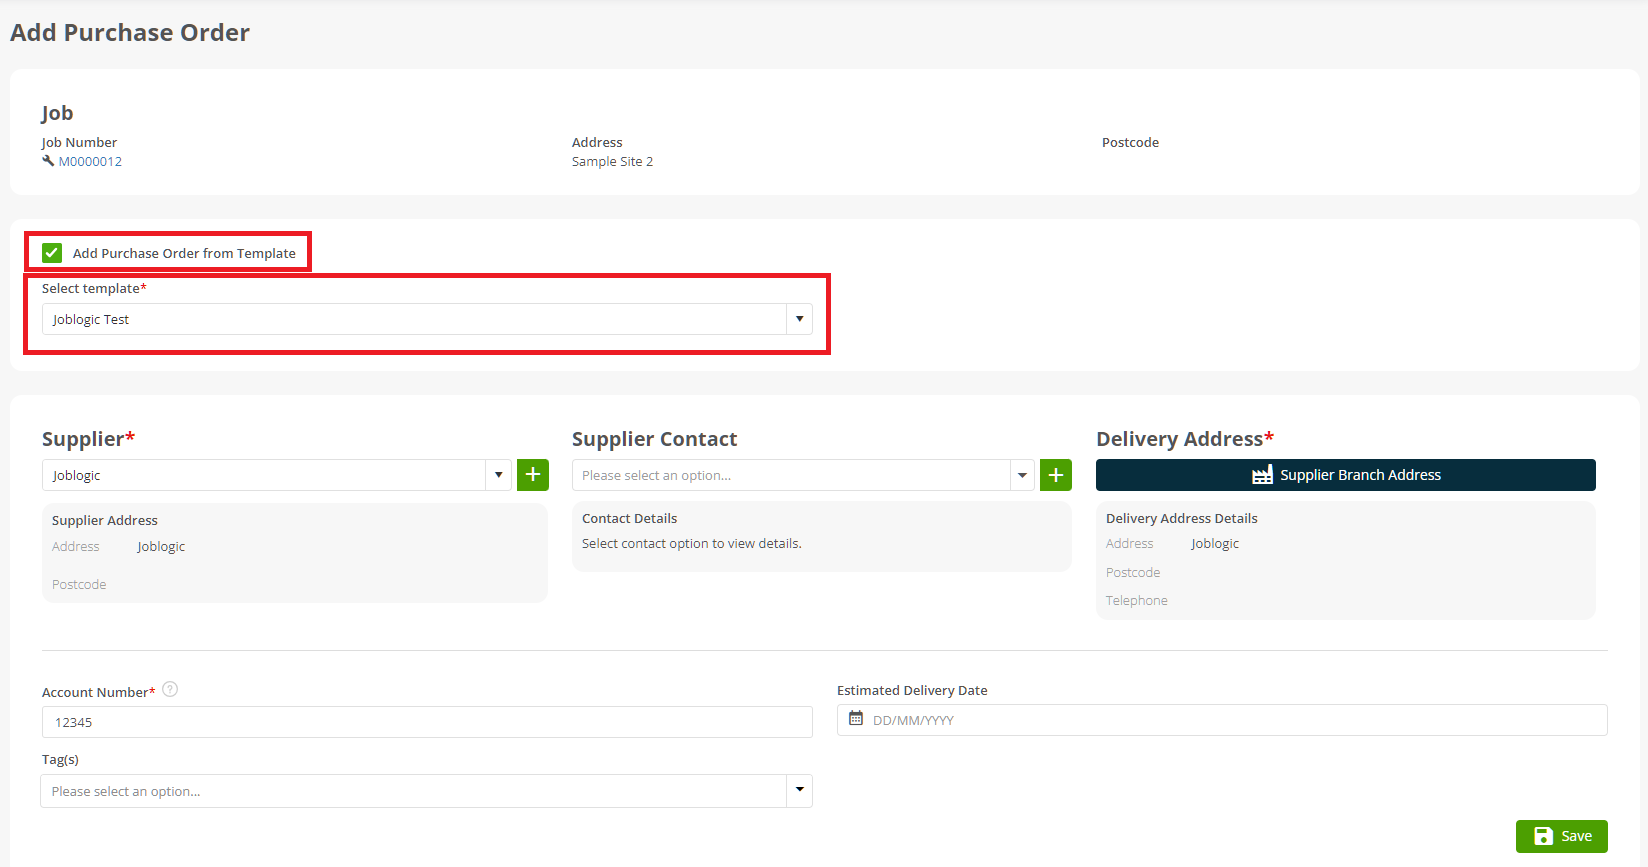The height and width of the screenshot is (867, 1648).
Task: Add a new supplier with plus button
Action: coord(533,475)
